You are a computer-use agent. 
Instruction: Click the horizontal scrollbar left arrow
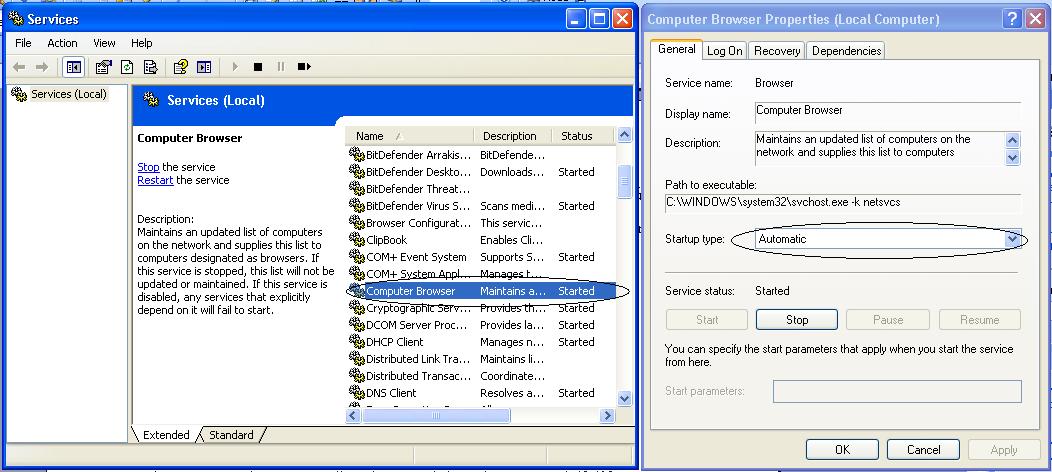tap(354, 416)
